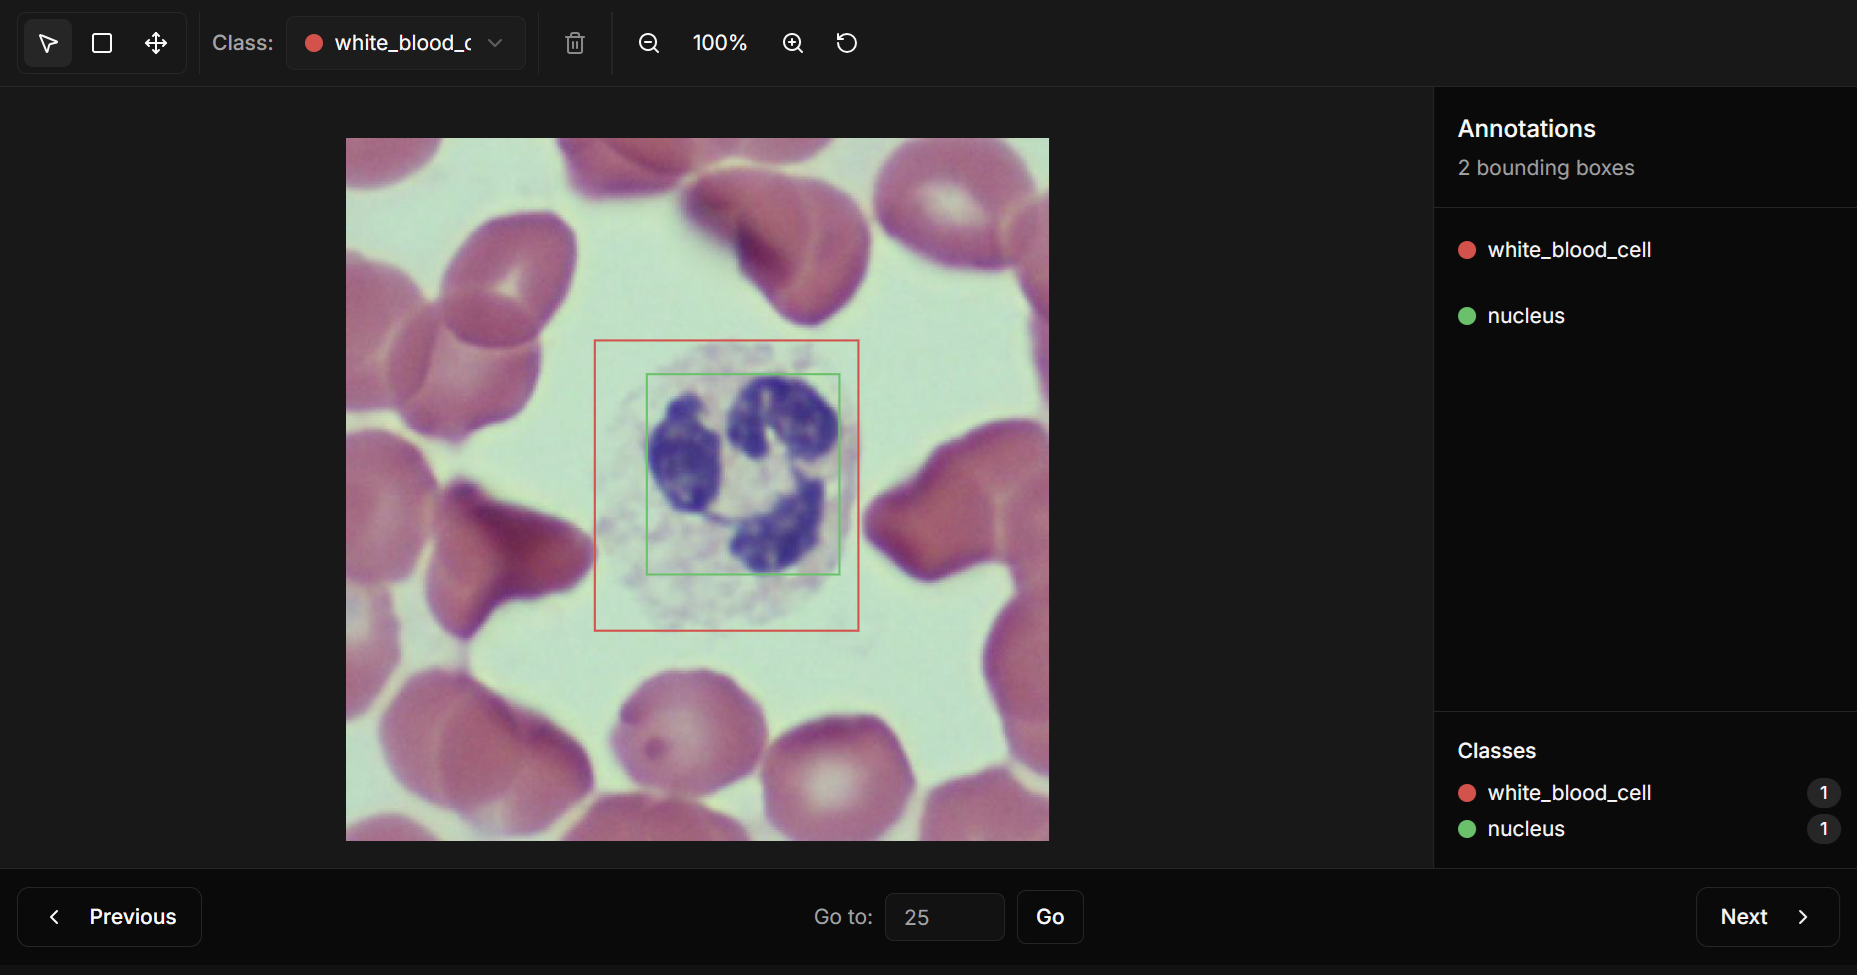Click the red white_blood_cell color dot in Classes
This screenshot has height=975, width=1857.
click(x=1467, y=793)
